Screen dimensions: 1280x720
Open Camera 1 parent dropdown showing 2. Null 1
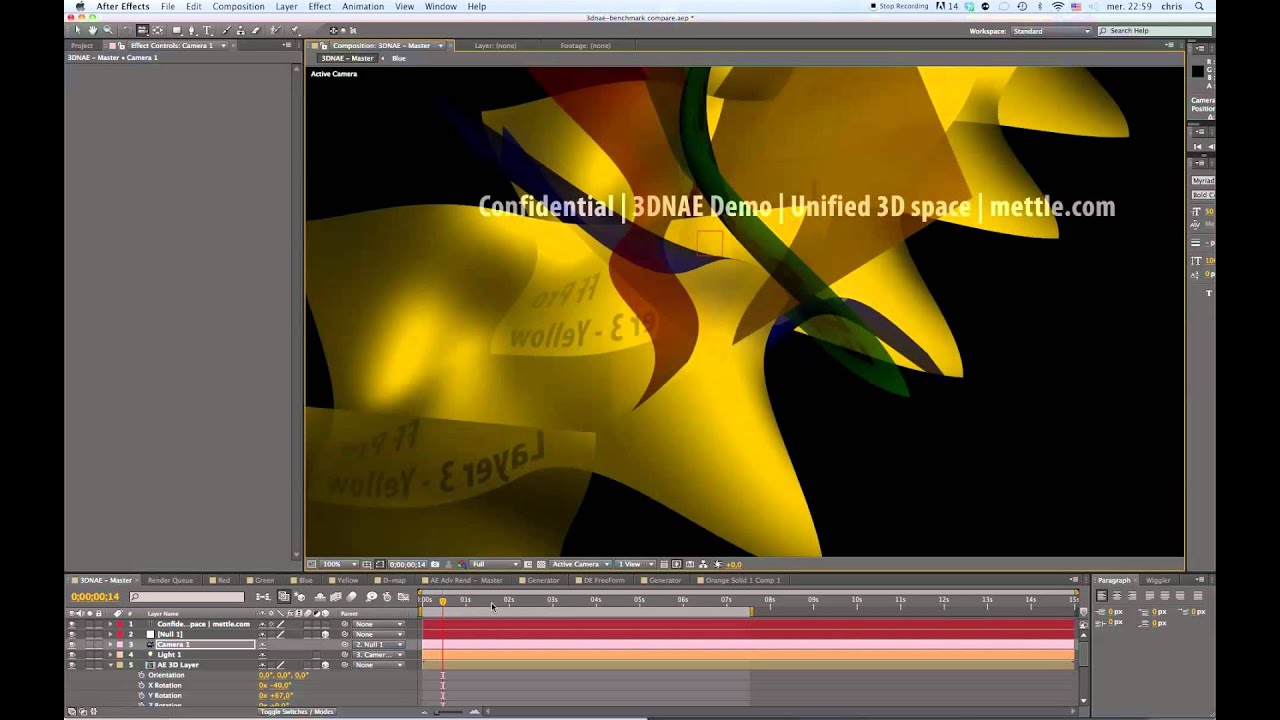[x=379, y=644]
